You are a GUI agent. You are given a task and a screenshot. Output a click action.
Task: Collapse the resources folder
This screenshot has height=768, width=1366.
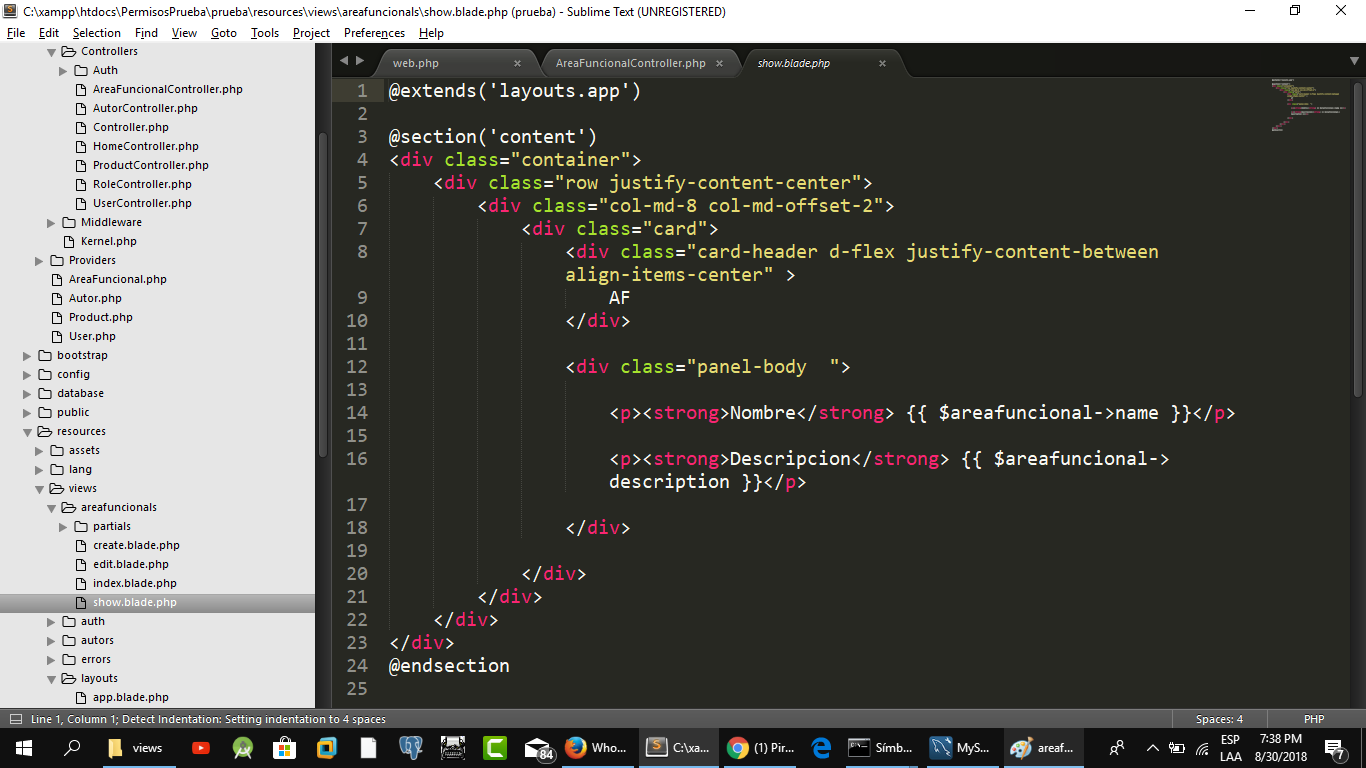click(x=28, y=431)
